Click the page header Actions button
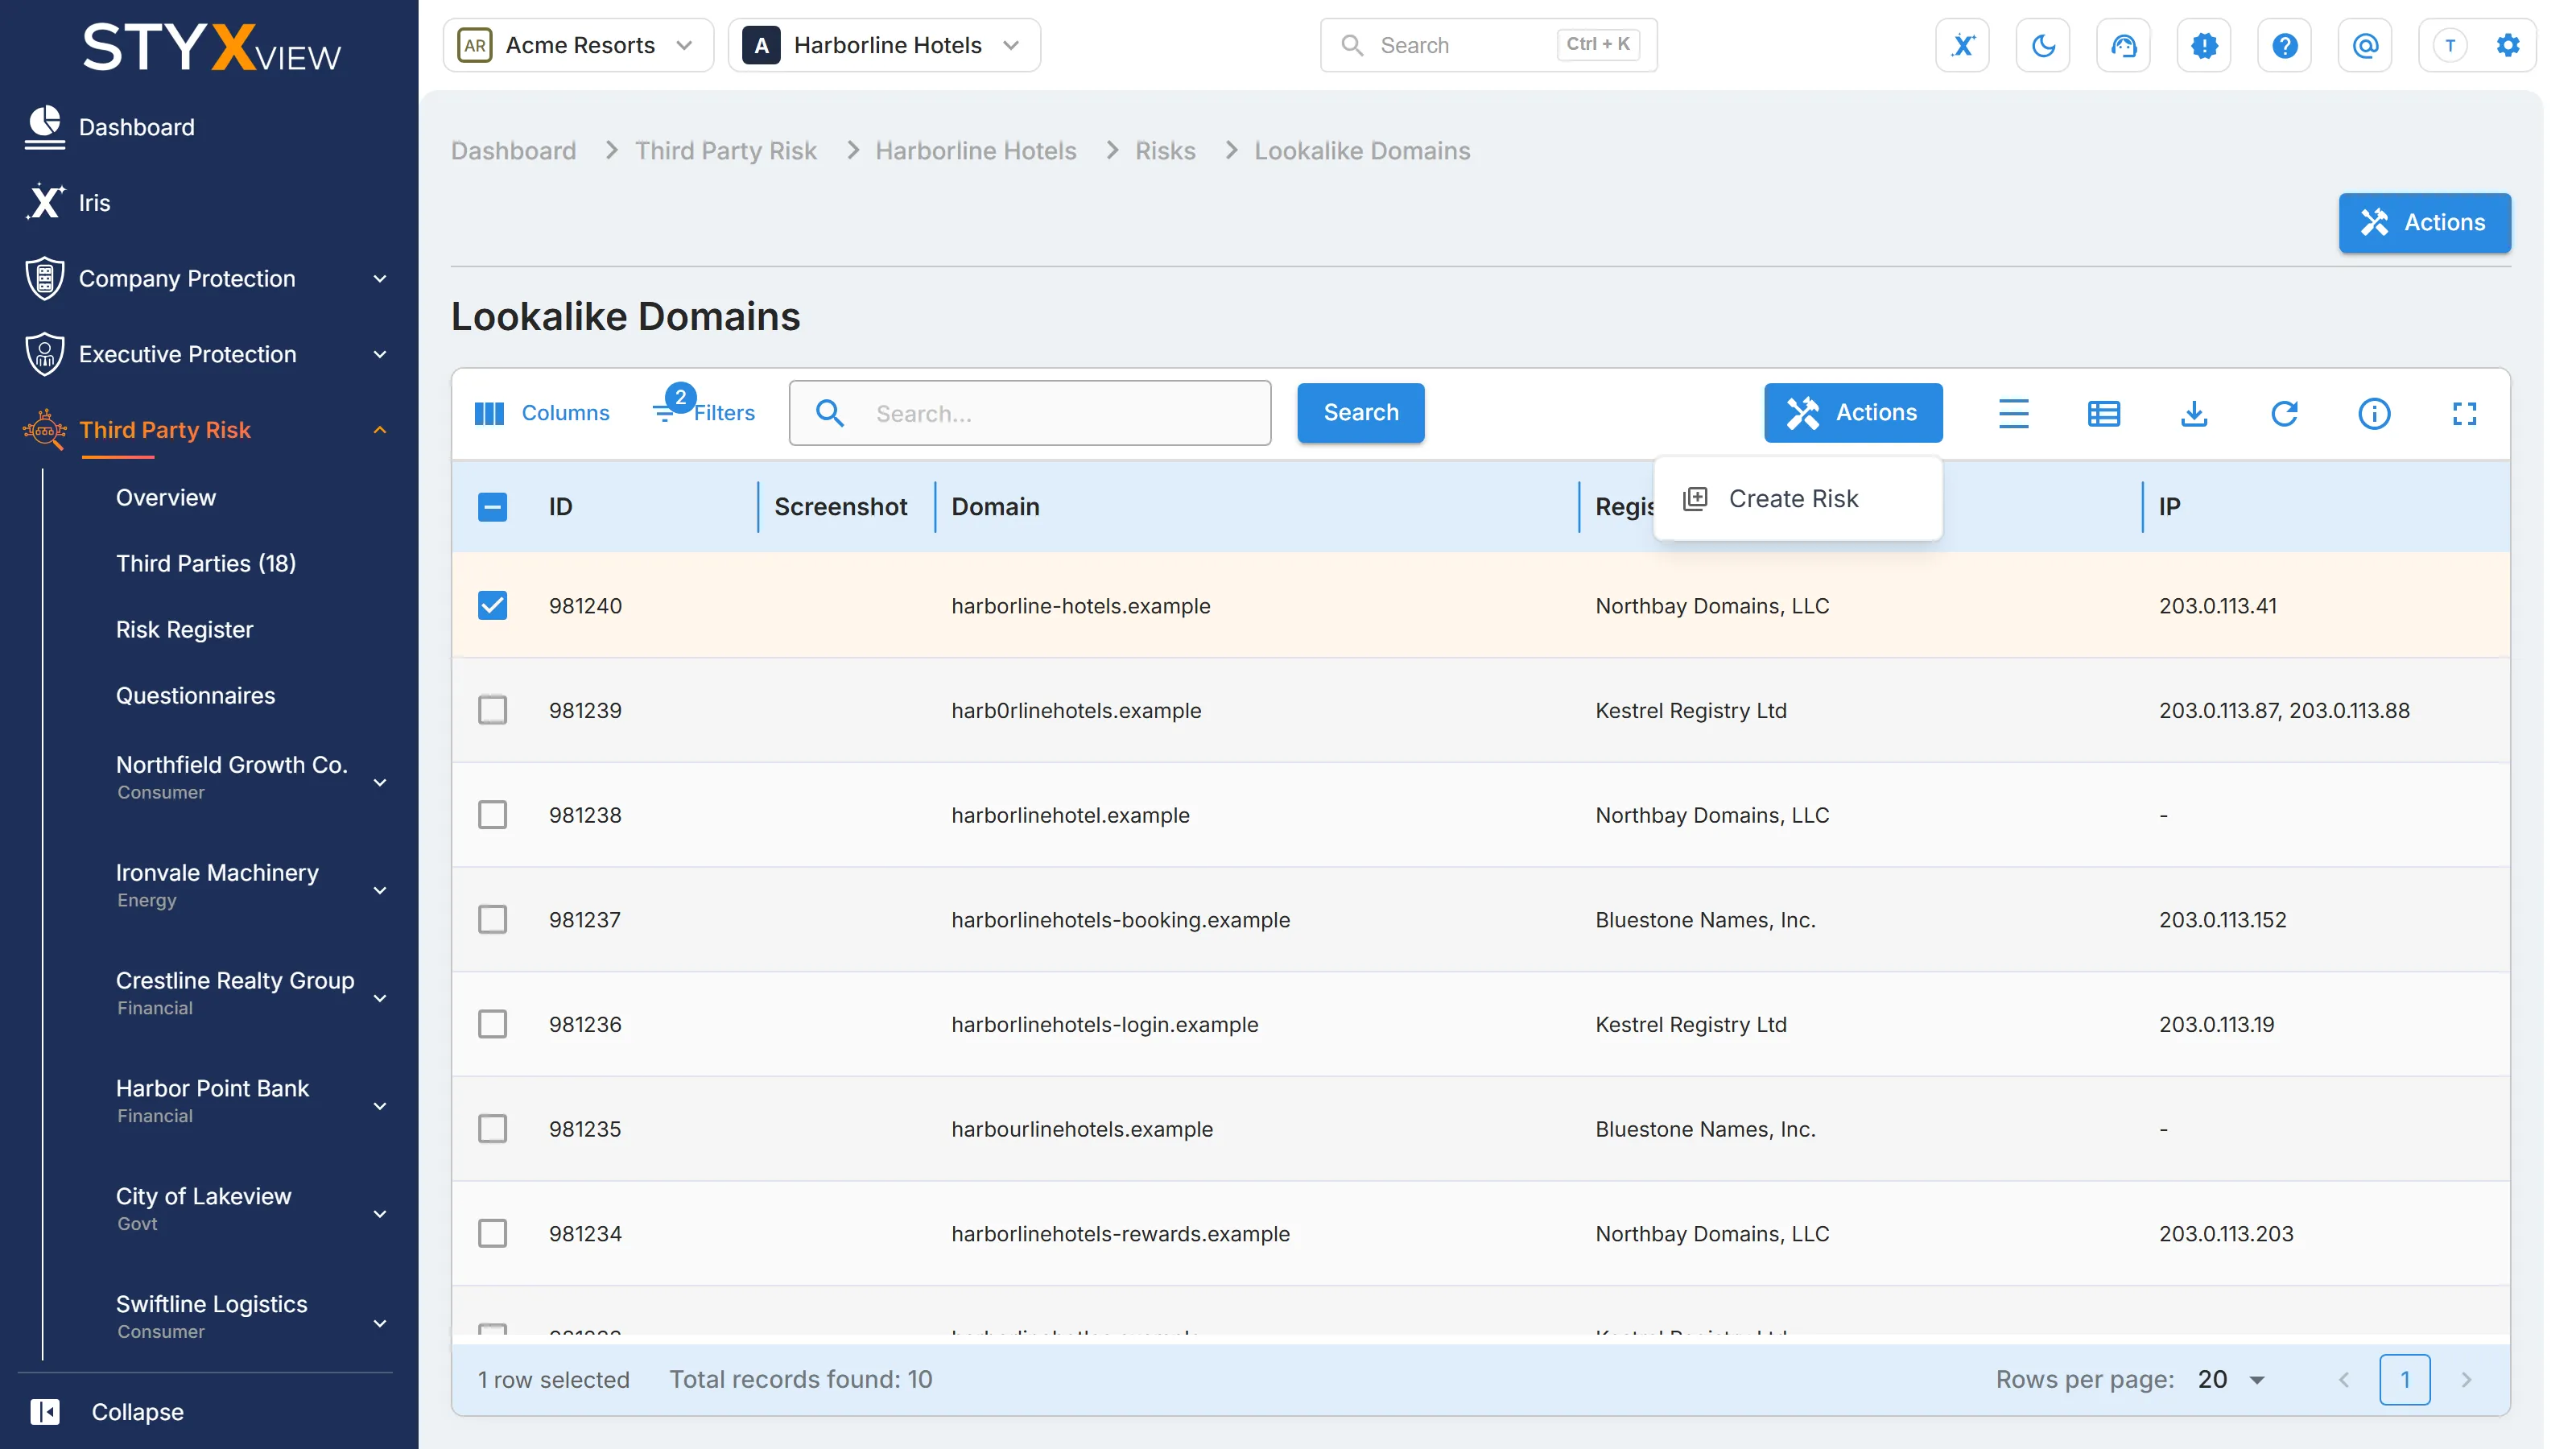This screenshot has width=2576, height=1449. coord(2424,222)
